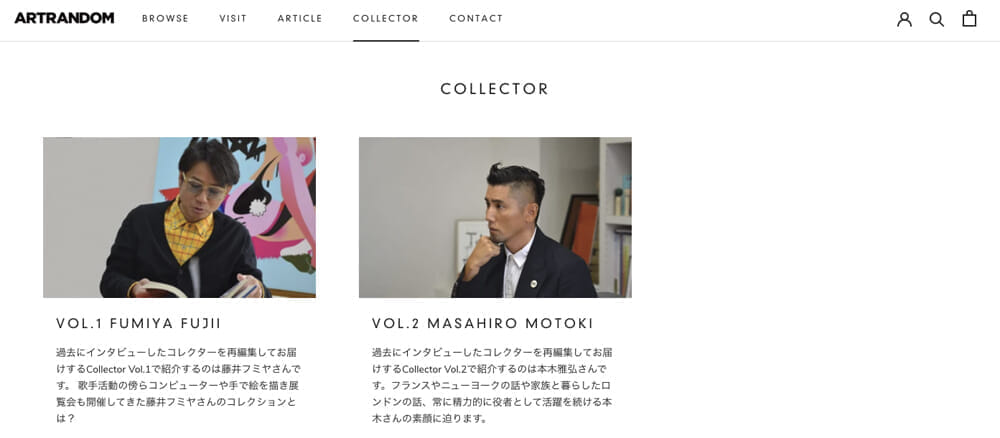Click the VOL.1 FUMIYA FUJII title
1000x438 pixels.
click(138, 324)
